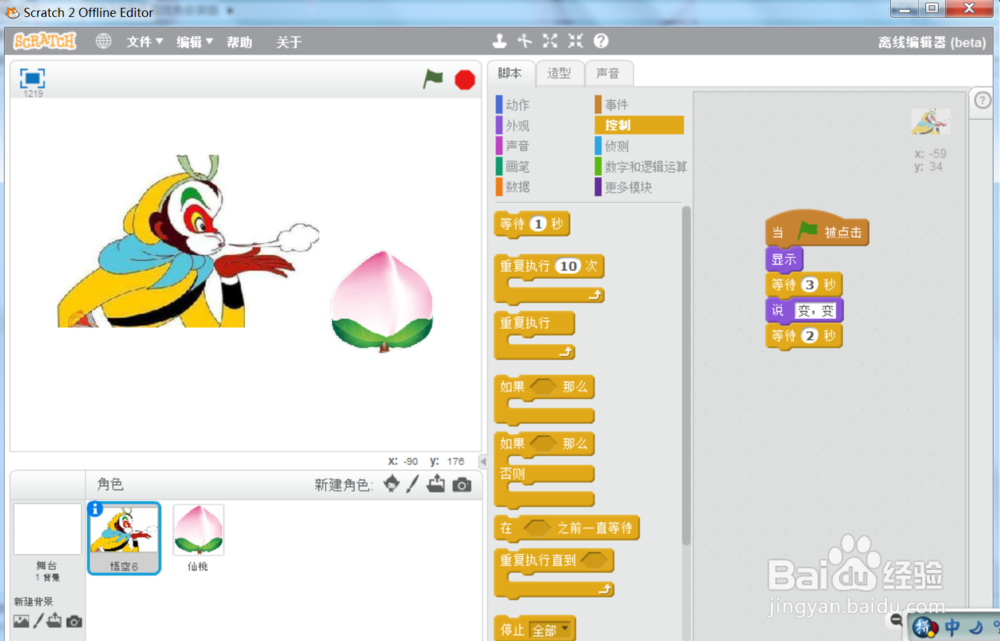This screenshot has width=1000, height=641.
Task: Choose a new sprite from the library
Action: 392,484
